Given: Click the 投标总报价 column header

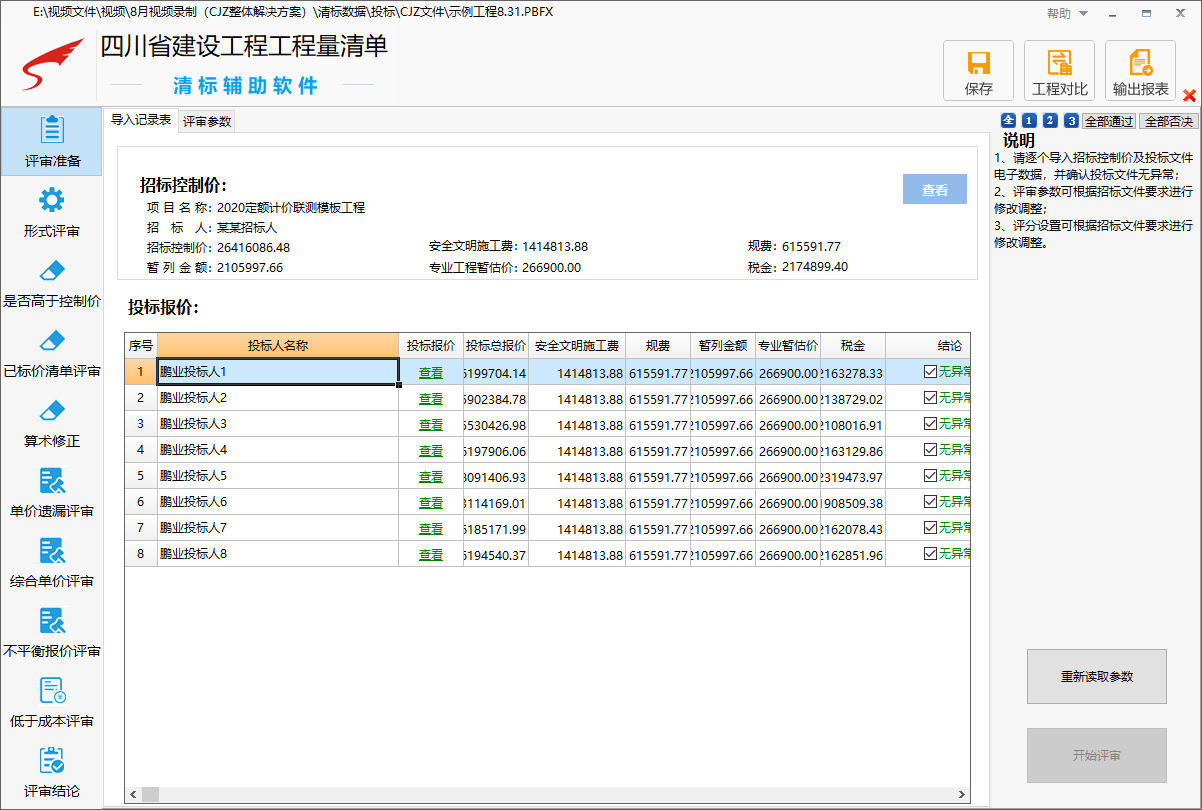Looking at the screenshot, I should pyautogui.click(x=496, y=346).
